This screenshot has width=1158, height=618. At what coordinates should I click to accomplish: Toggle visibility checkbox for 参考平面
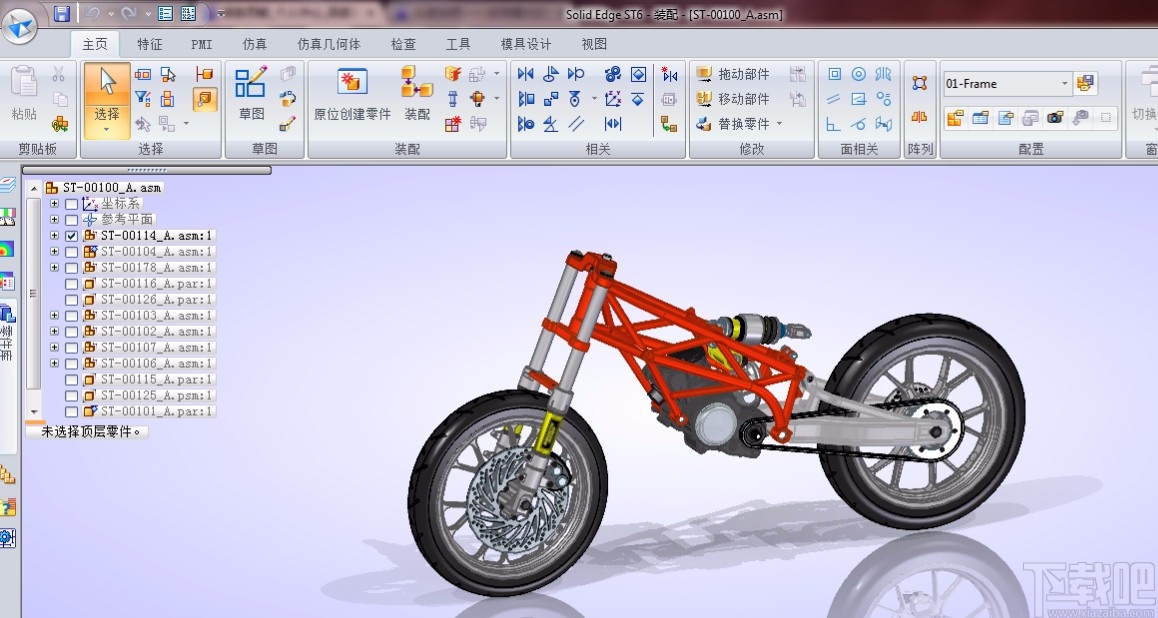pyautogui.click(x=72, y=220)
